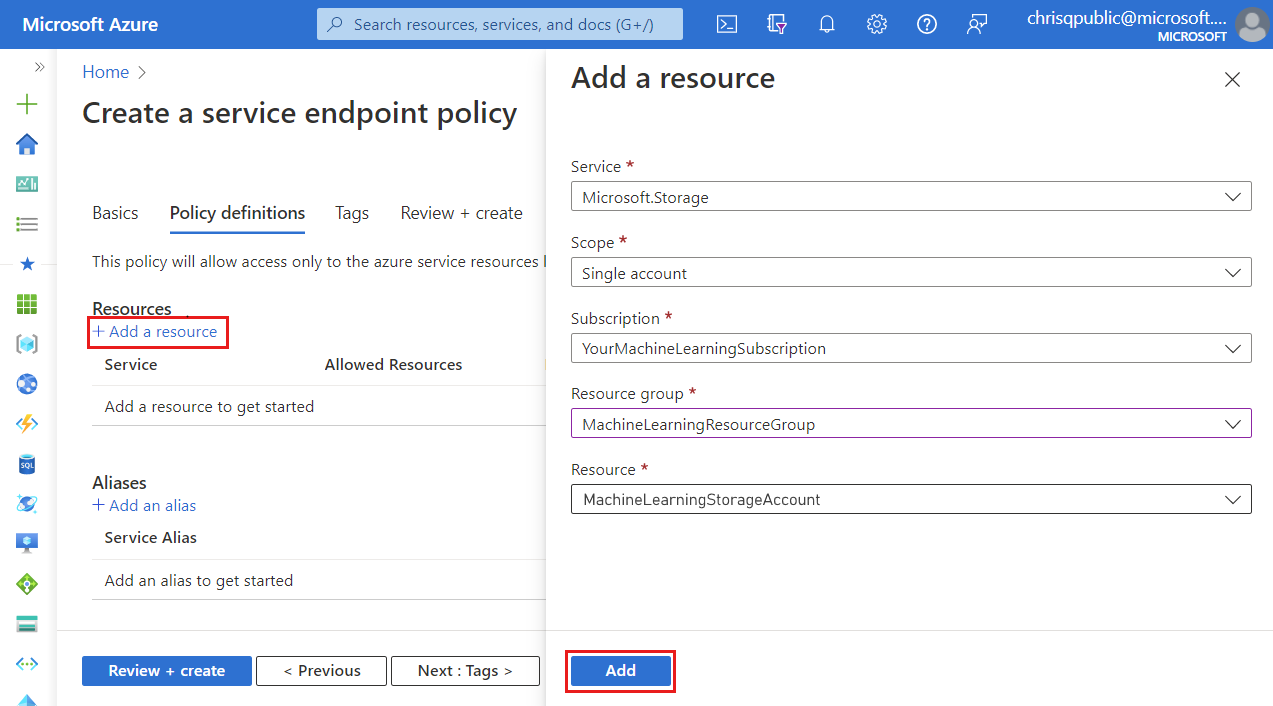Open the Favorites star in sidebar
Screen dimensions: 1273x706
(27, 264)
